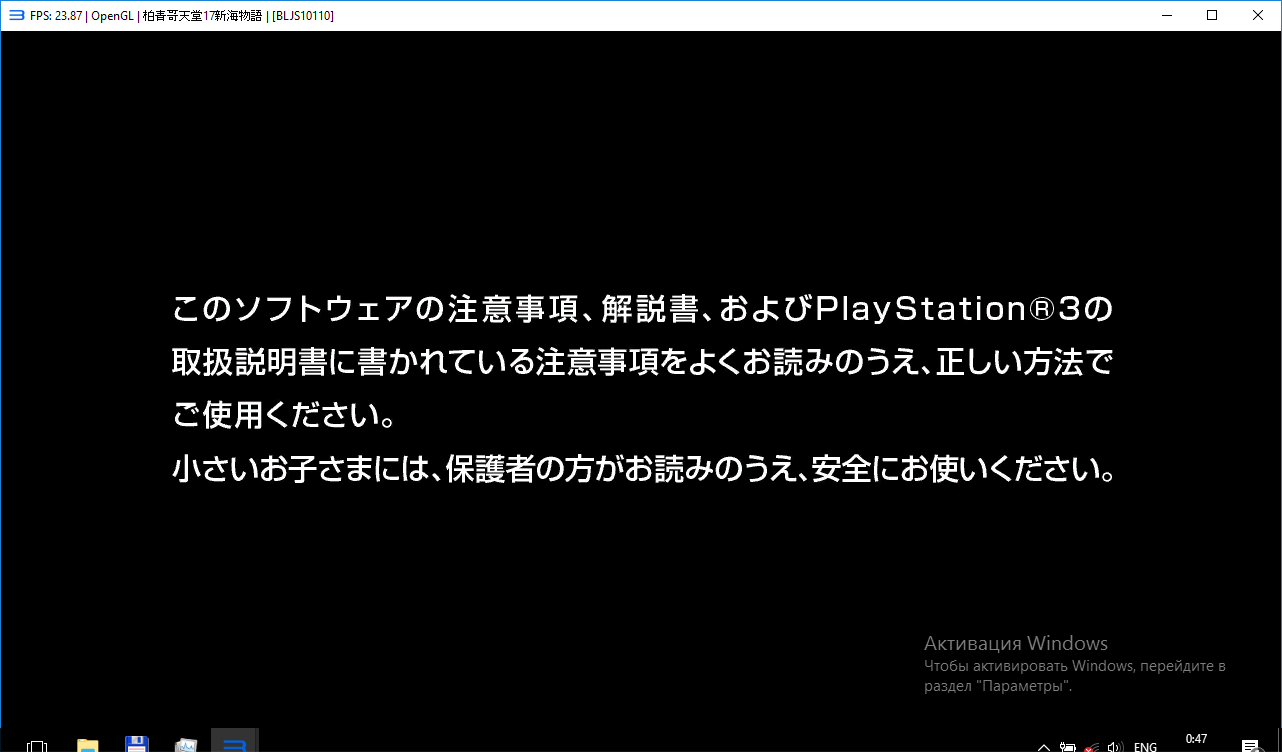Click the floppy disk taskbar icon
The image size is (1282, 752).
(x=137, y=744)
